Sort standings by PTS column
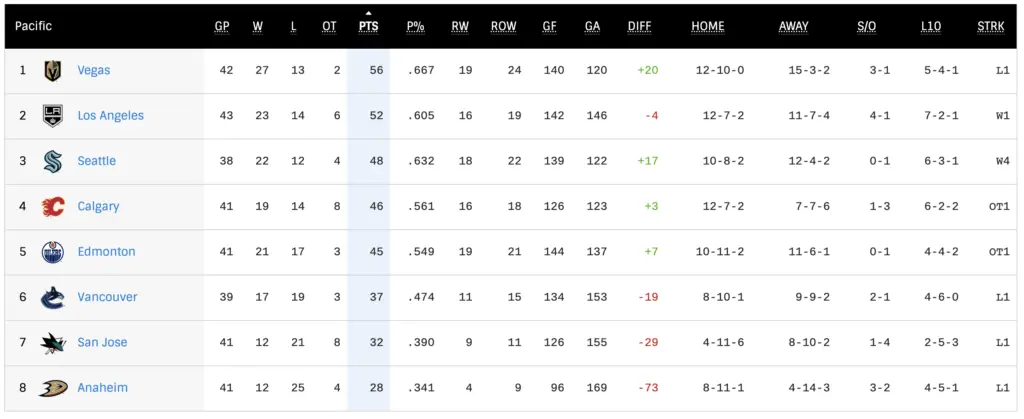 pos(368,26)
